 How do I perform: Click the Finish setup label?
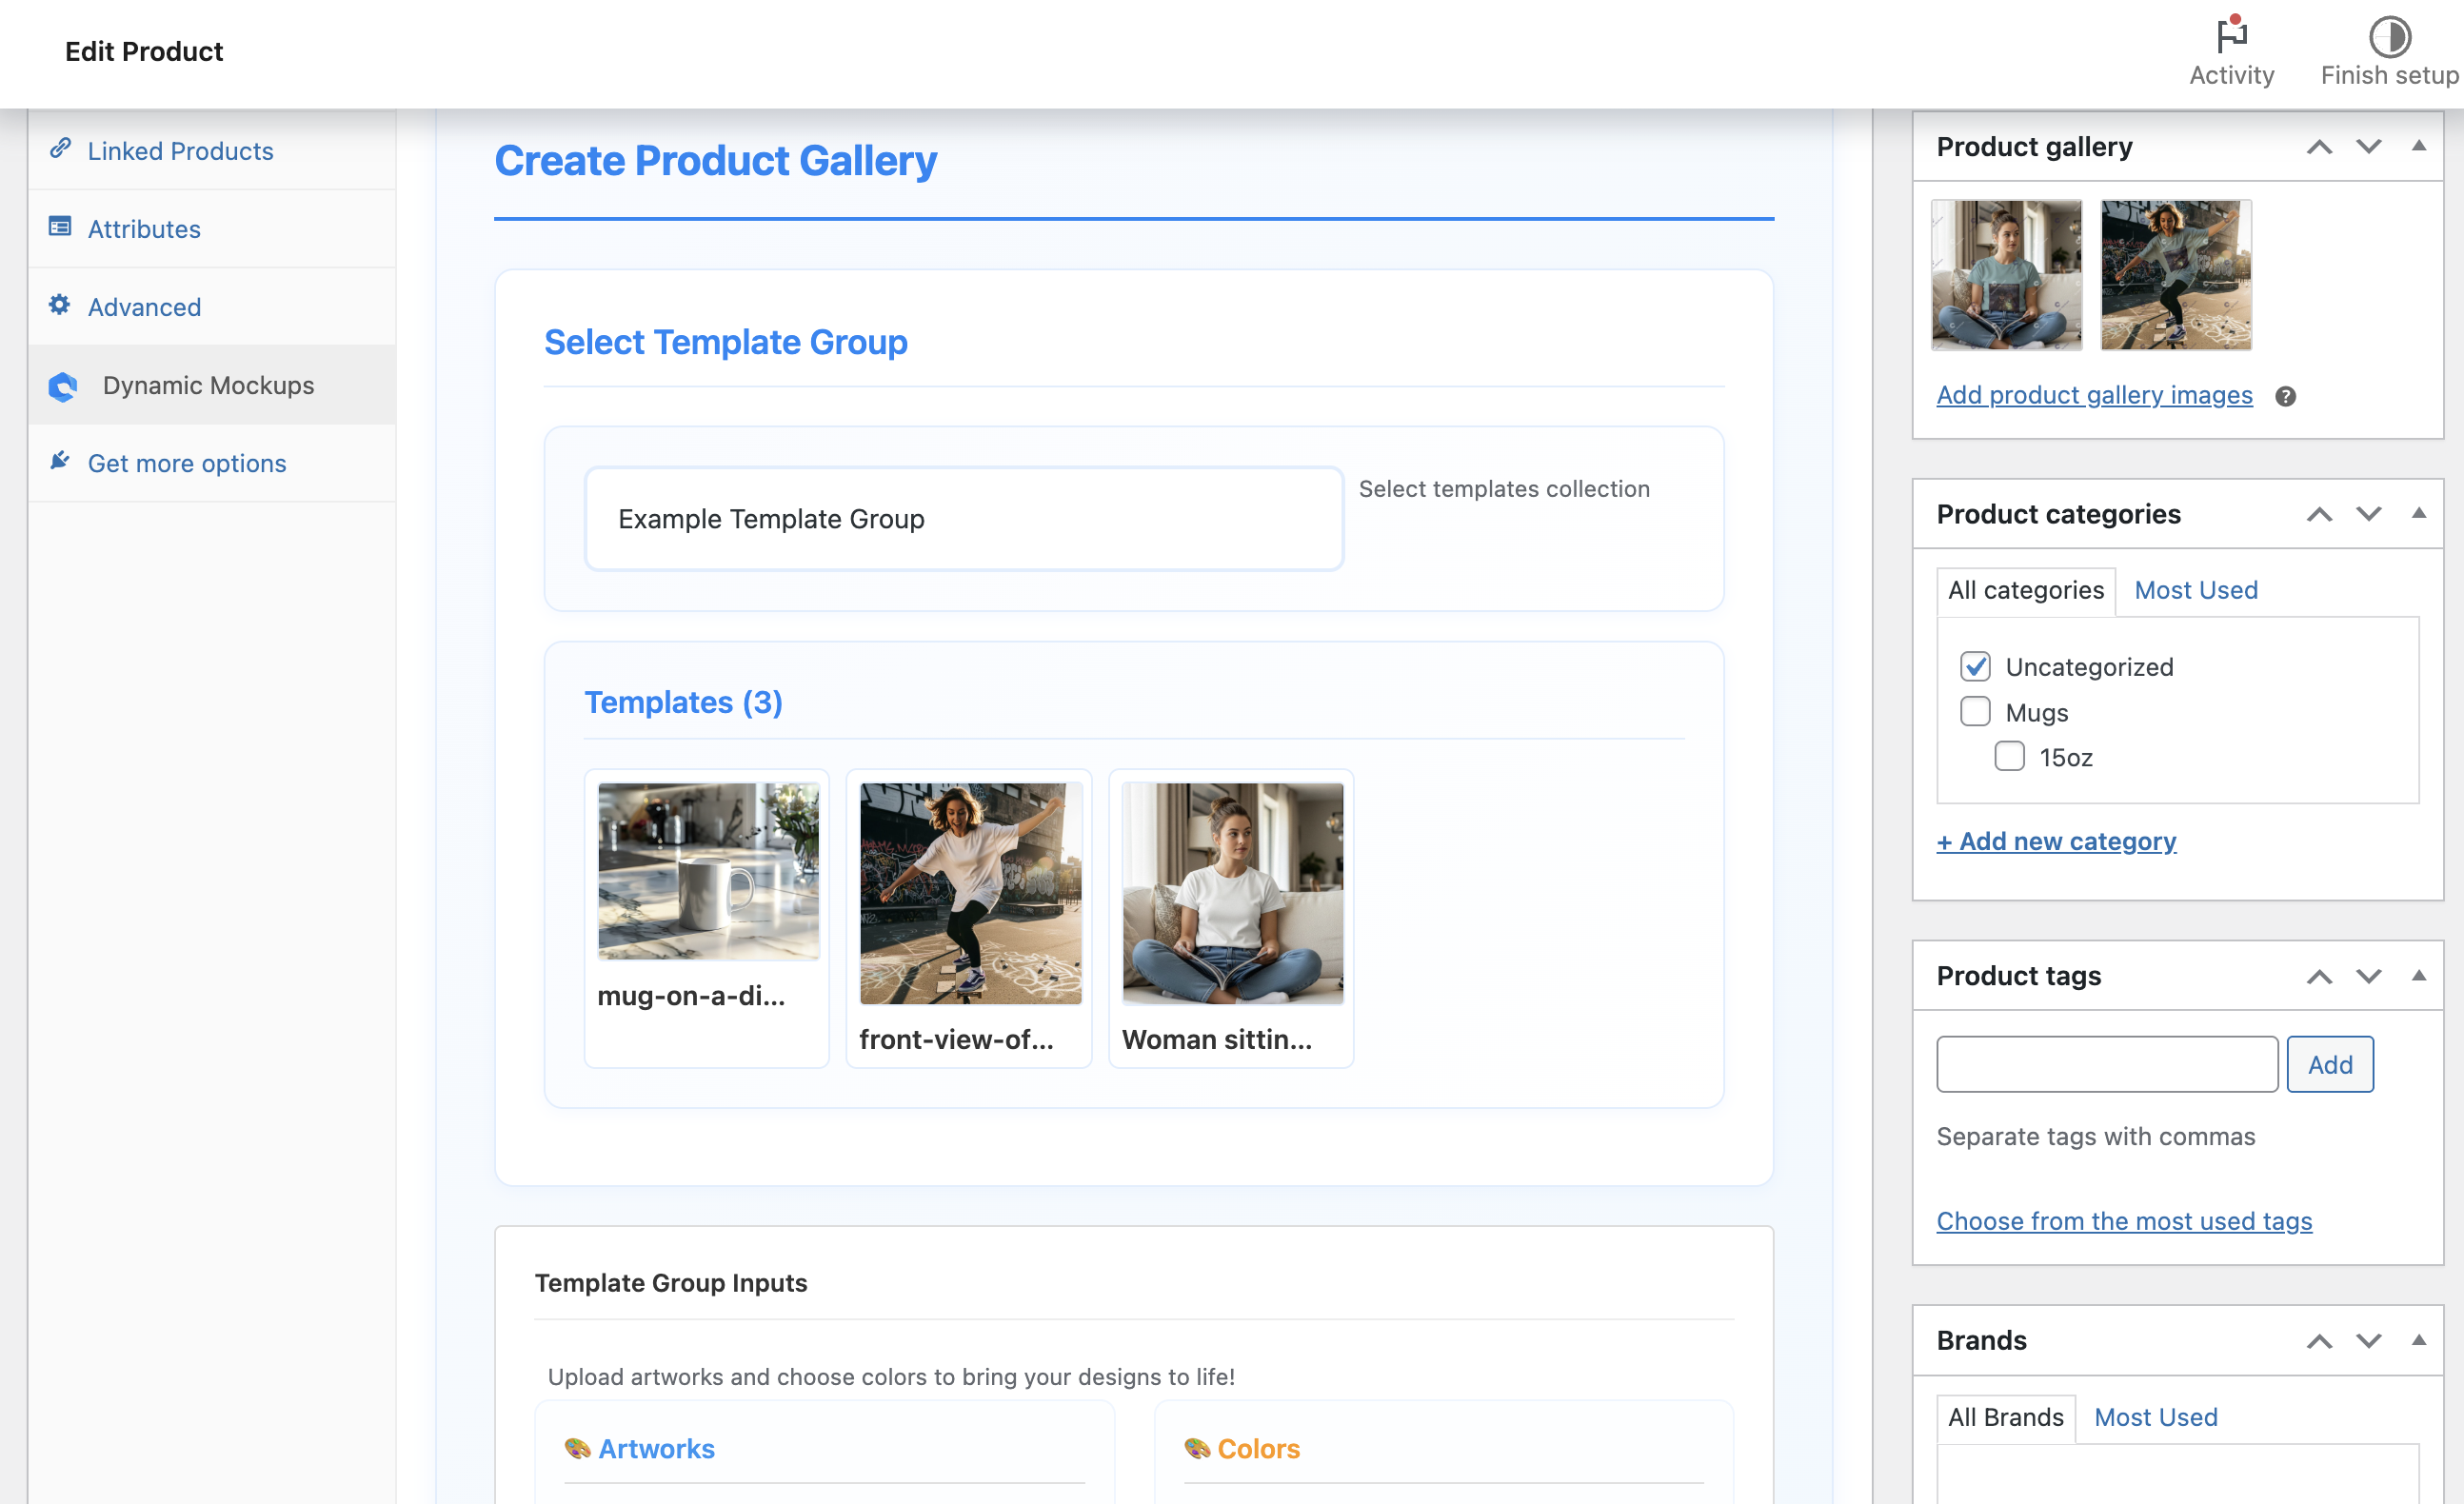[x=2389, y=75]
